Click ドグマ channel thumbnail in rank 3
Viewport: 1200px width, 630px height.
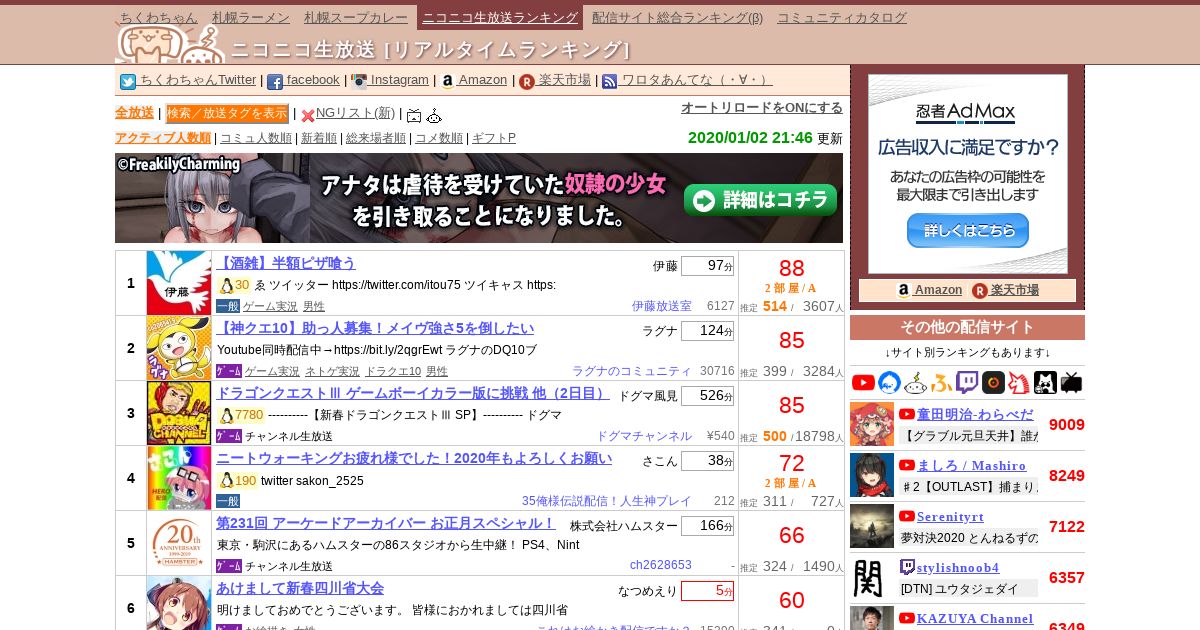(x=179, y=413)
